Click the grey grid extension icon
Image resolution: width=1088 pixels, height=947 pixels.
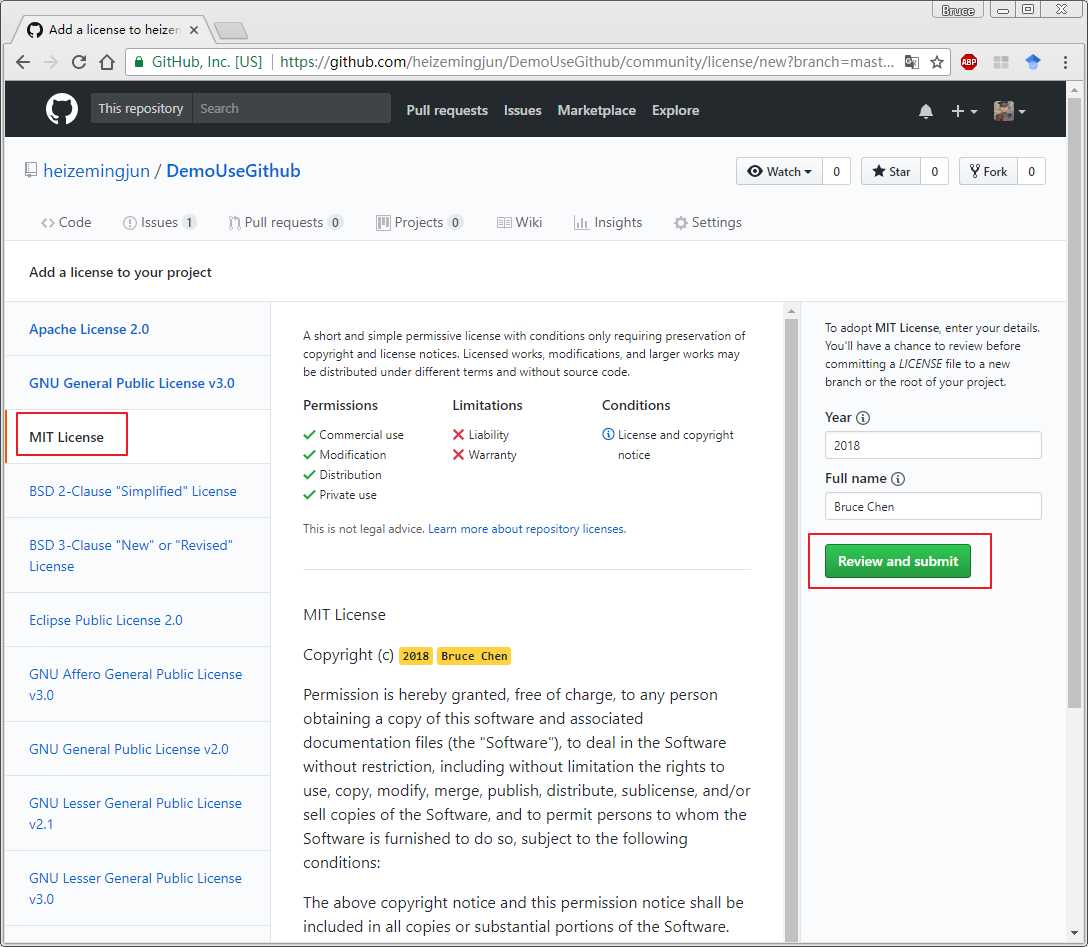pos(1001,62)
